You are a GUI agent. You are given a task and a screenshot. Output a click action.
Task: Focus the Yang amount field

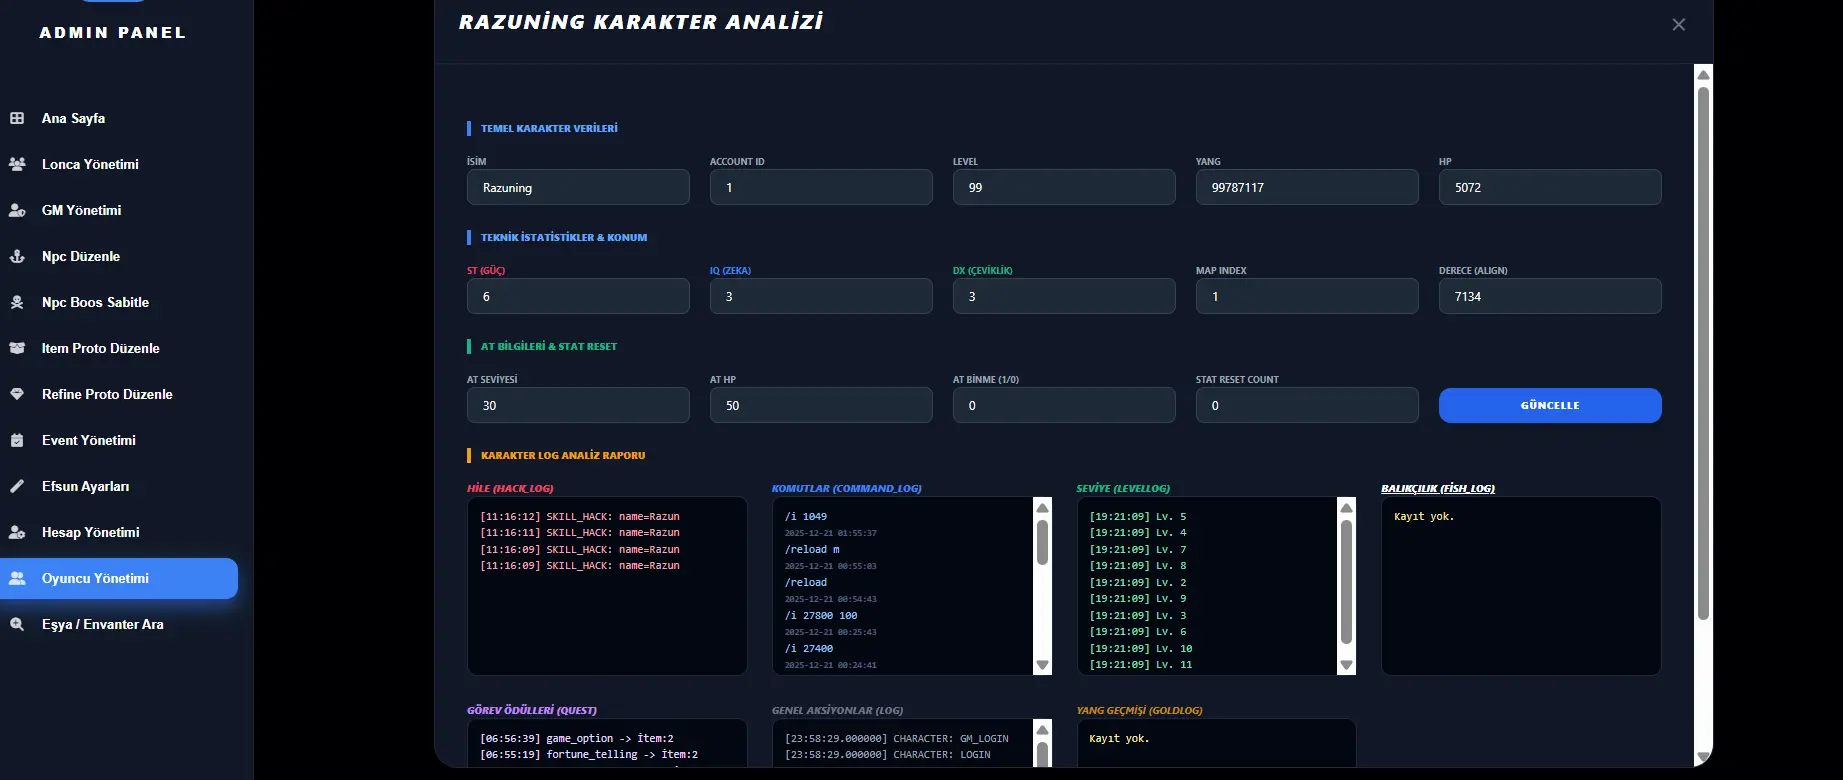tap(1306, 188)
